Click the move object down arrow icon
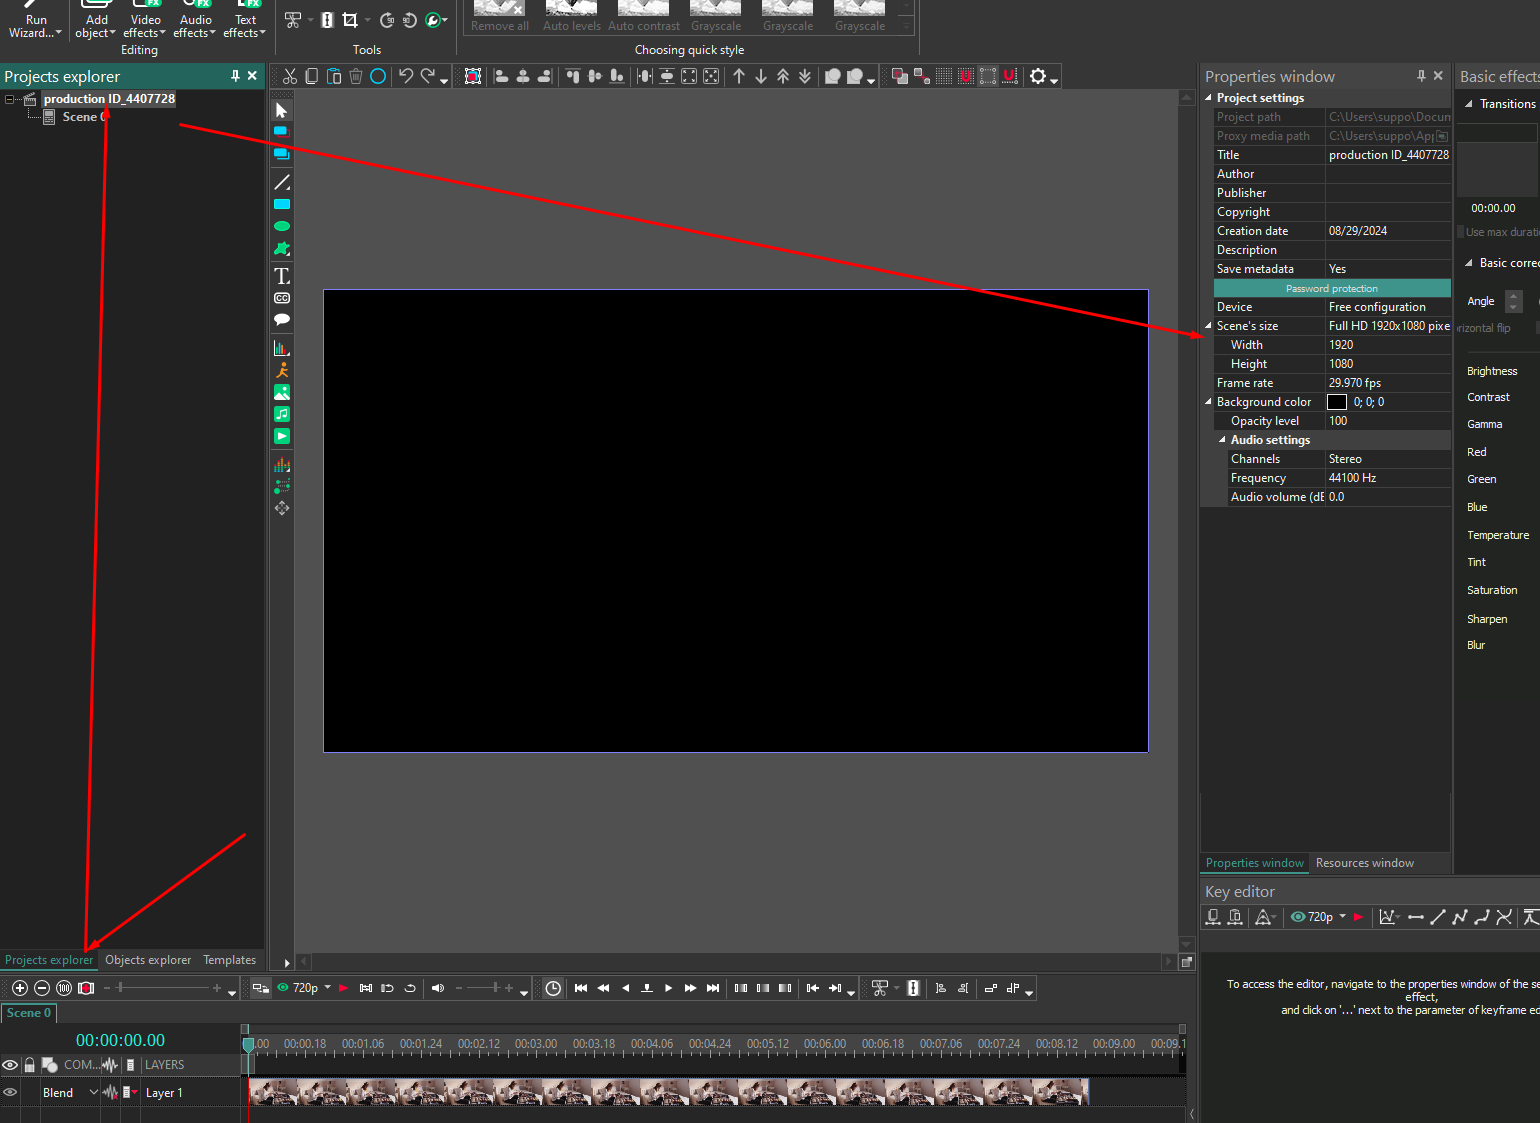Screen dimensions: 1540x1123 pyautogui.click(x=761, y=76)
